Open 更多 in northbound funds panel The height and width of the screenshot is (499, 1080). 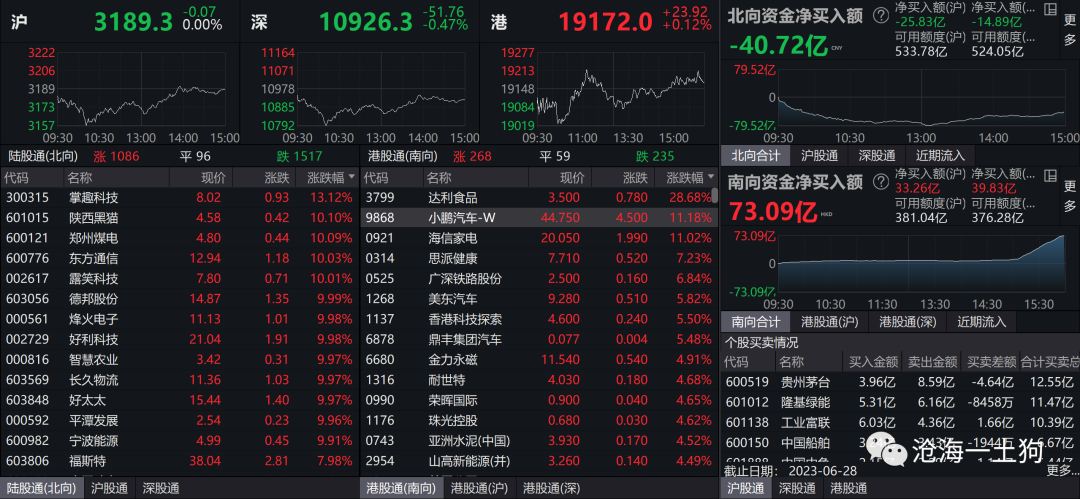[x=1069, y=29]
